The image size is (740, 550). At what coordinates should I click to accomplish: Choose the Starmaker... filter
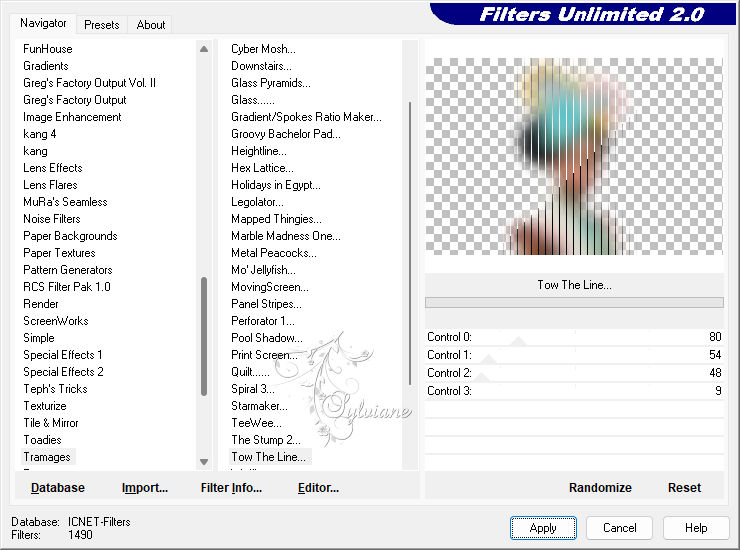click(259, 406)
